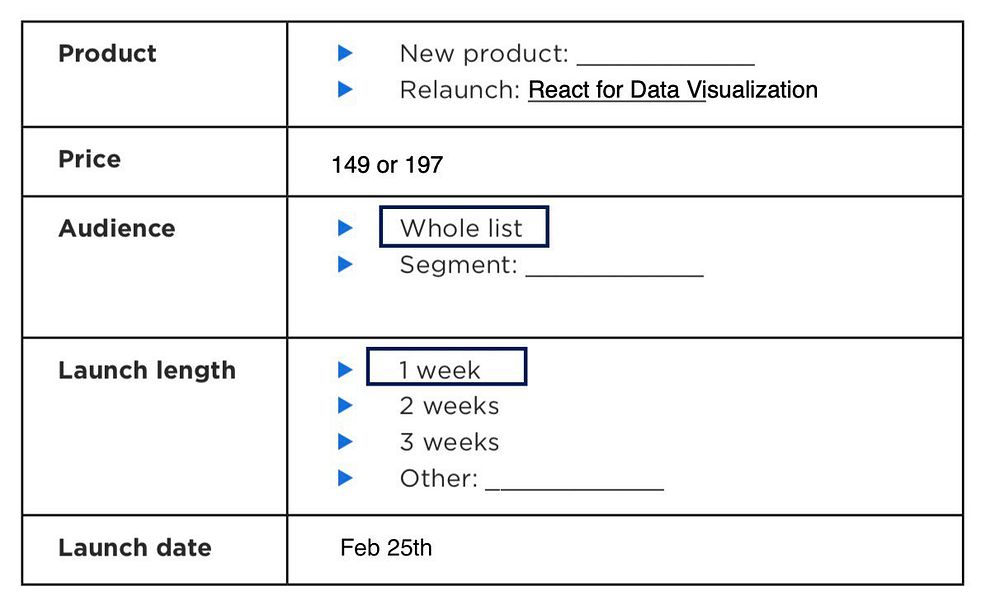
Task: Click the 149 or 197 price text
Action: (x=387, y=165)
